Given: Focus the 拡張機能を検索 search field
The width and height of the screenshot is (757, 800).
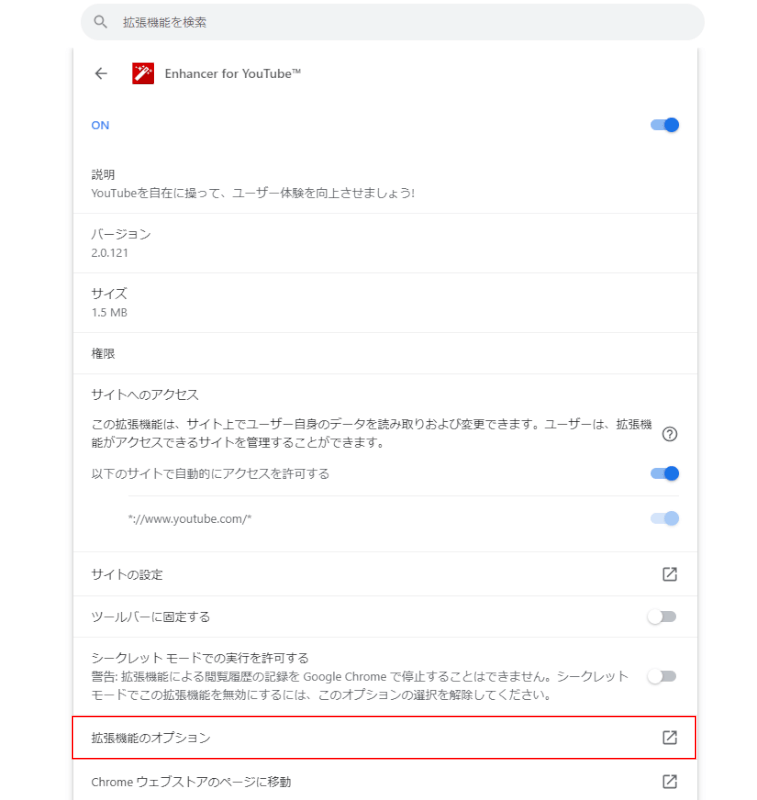Looking at the screenshot, I should coord(392,22).
